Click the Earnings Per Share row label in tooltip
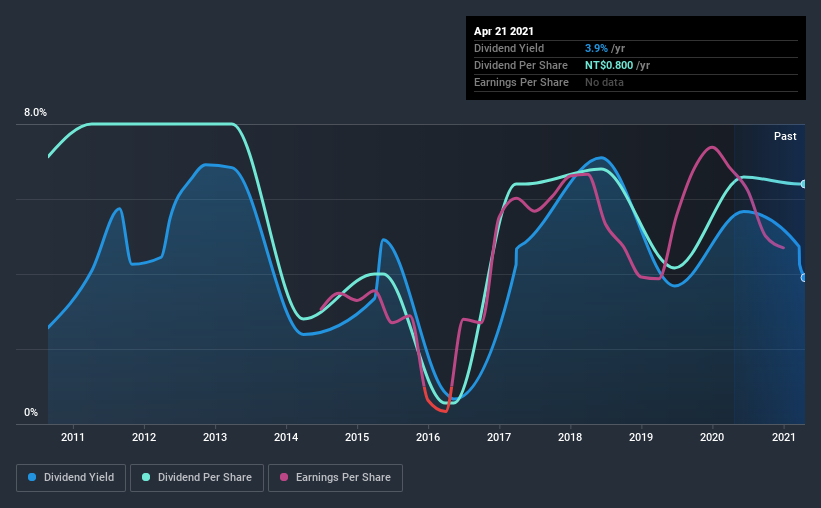Viewport: 821px width, 508px height. [x=522, y=82]
